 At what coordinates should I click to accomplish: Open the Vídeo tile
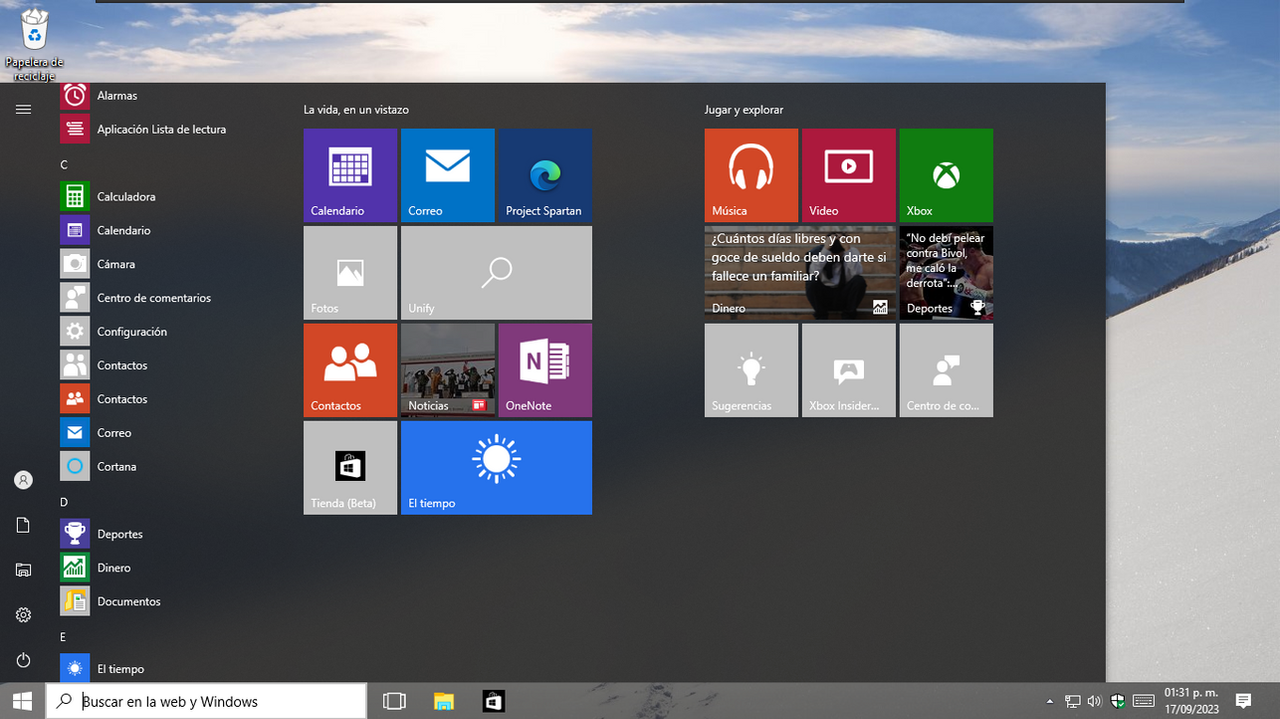pos(848,175)
